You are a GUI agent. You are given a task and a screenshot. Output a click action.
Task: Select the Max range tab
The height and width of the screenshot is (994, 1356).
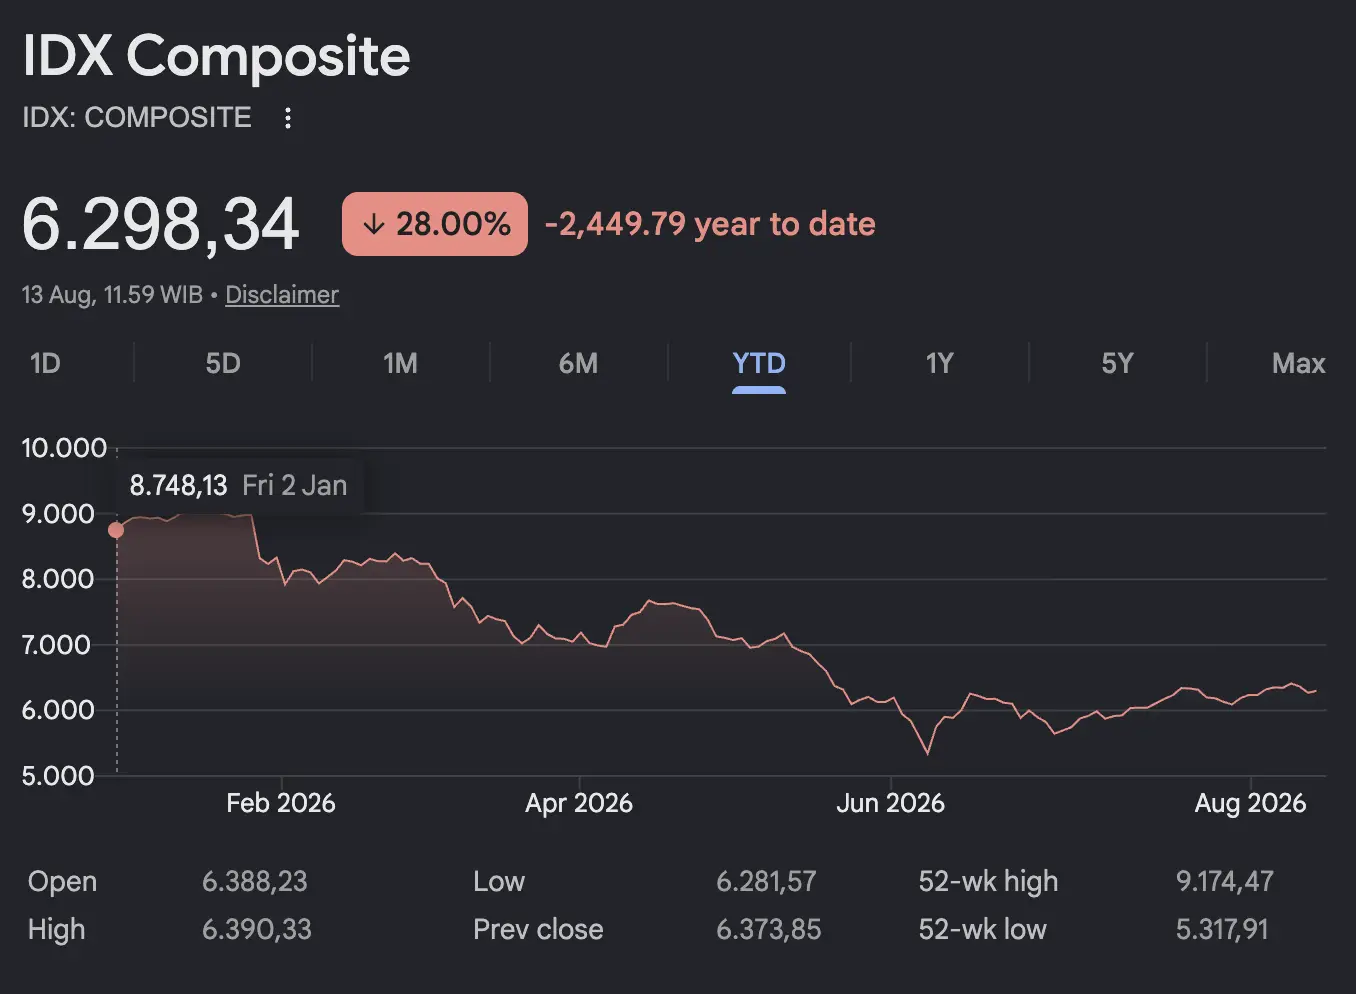[x=1298, y=363]
